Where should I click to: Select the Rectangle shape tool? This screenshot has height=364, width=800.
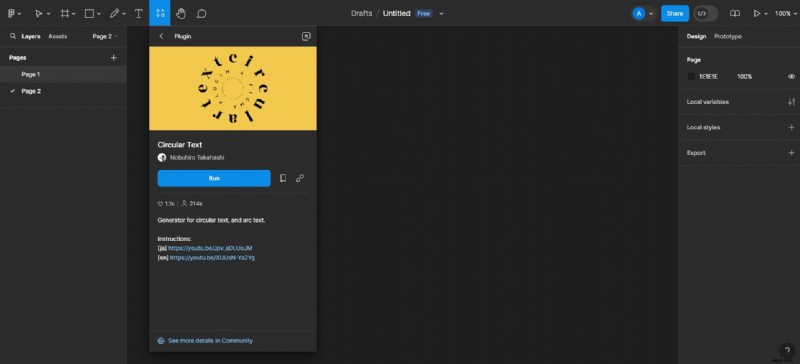click(89, 14)
